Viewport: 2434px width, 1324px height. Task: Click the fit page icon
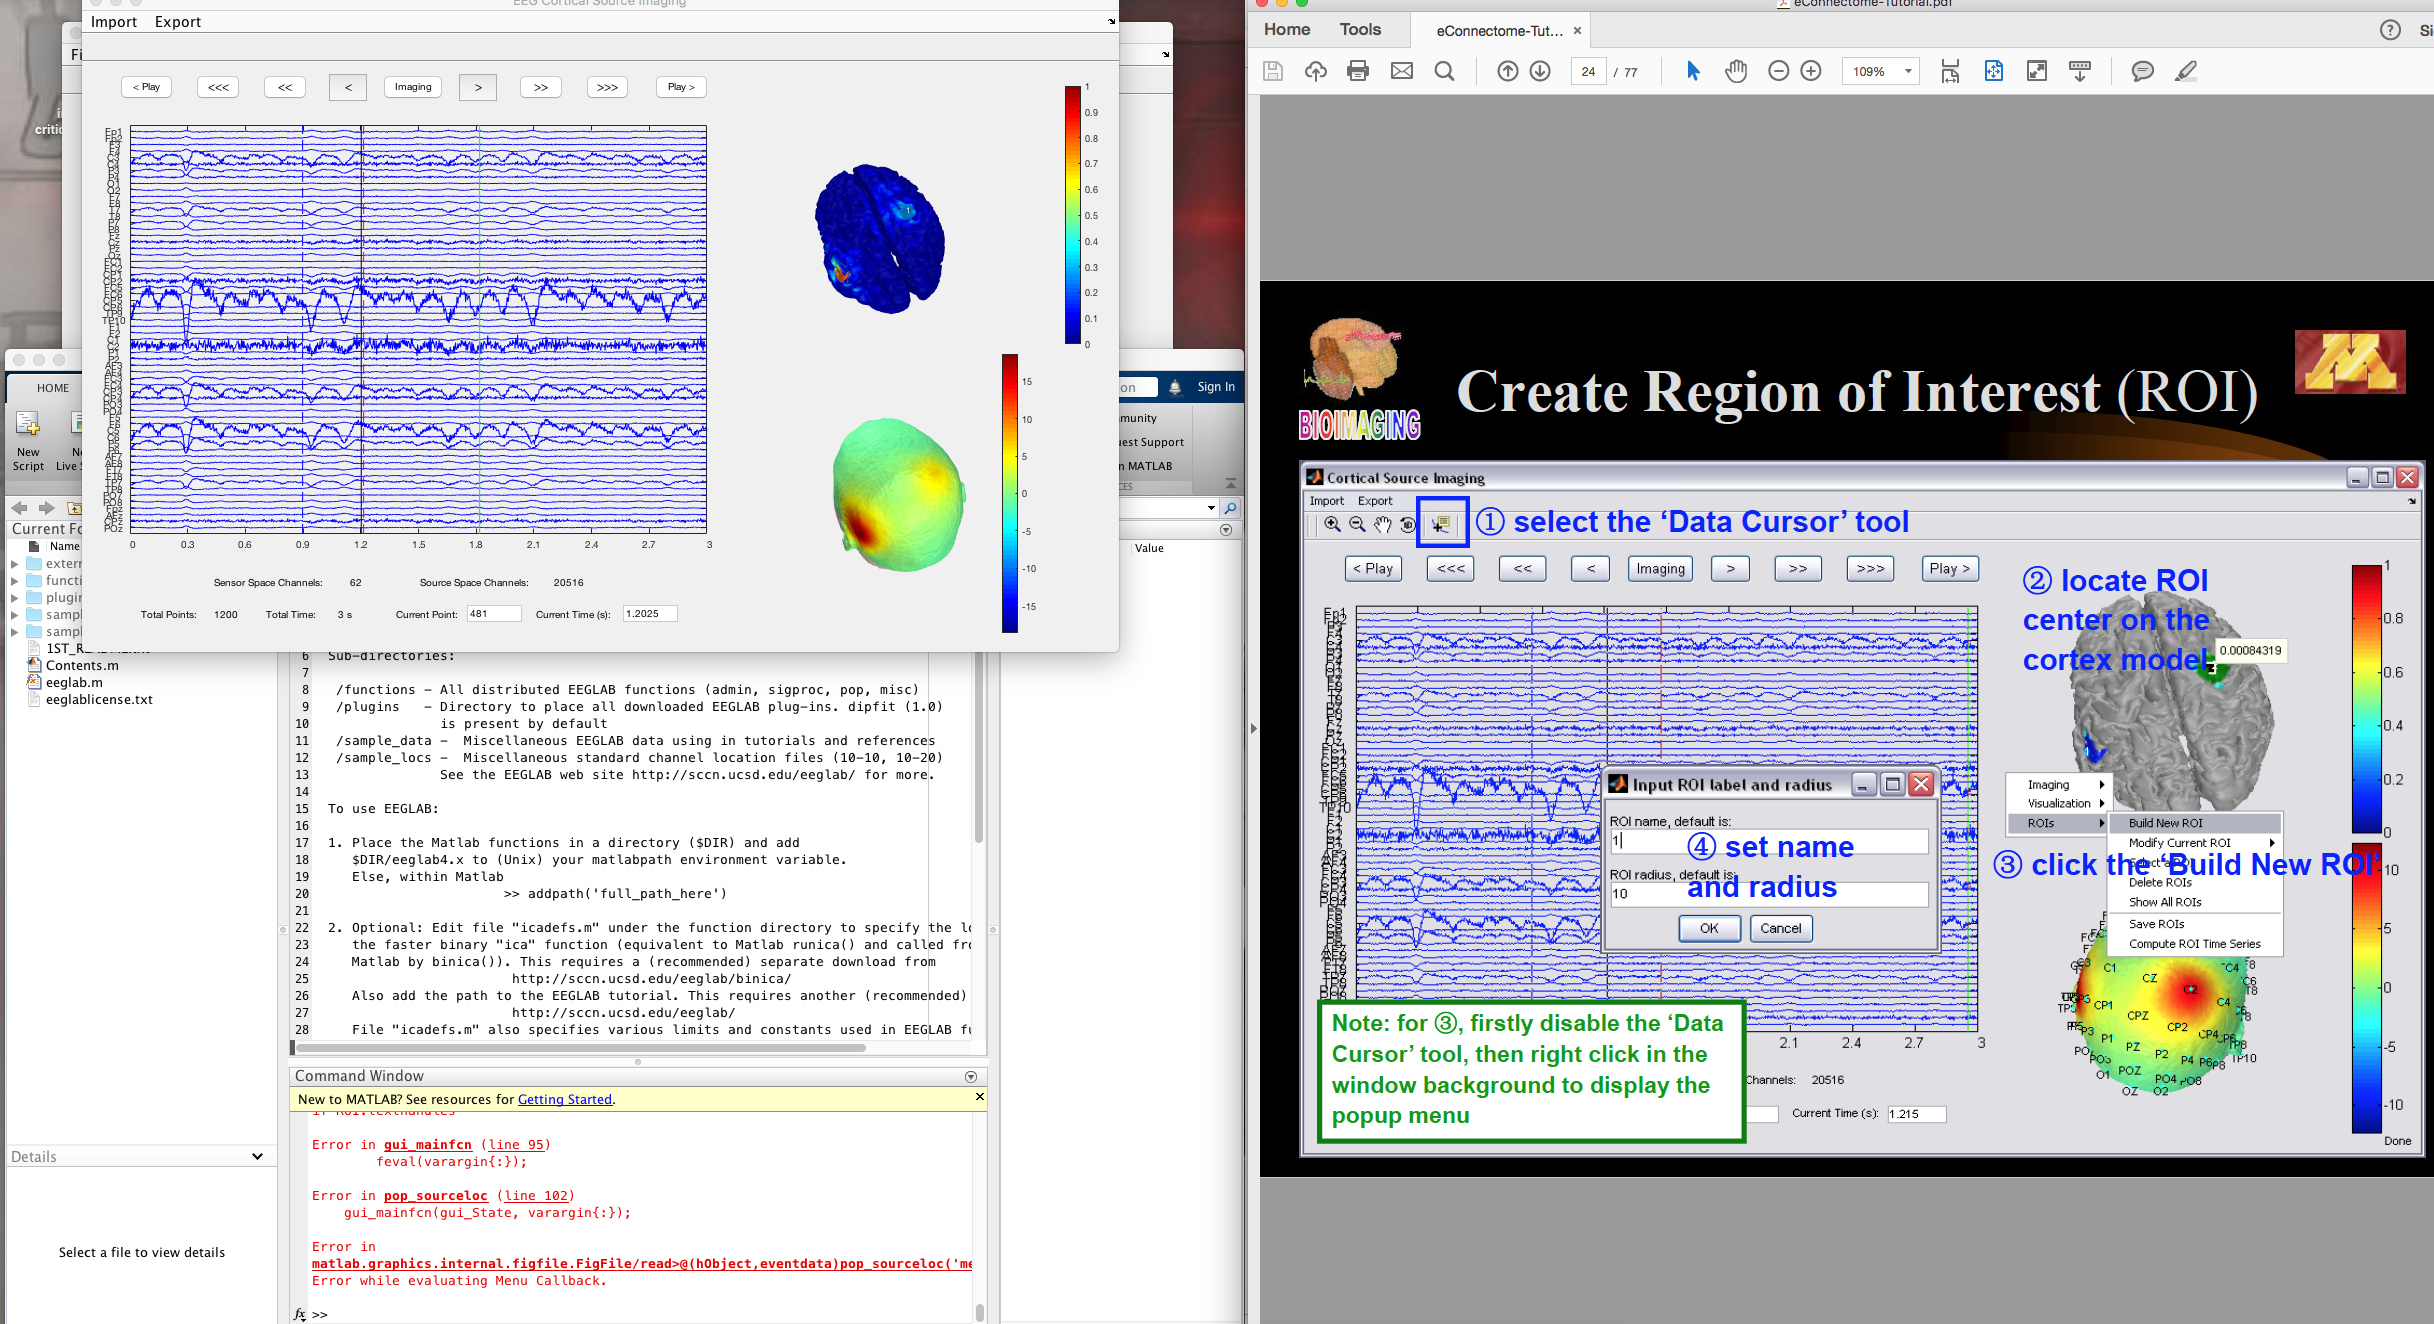[1993, 71]
